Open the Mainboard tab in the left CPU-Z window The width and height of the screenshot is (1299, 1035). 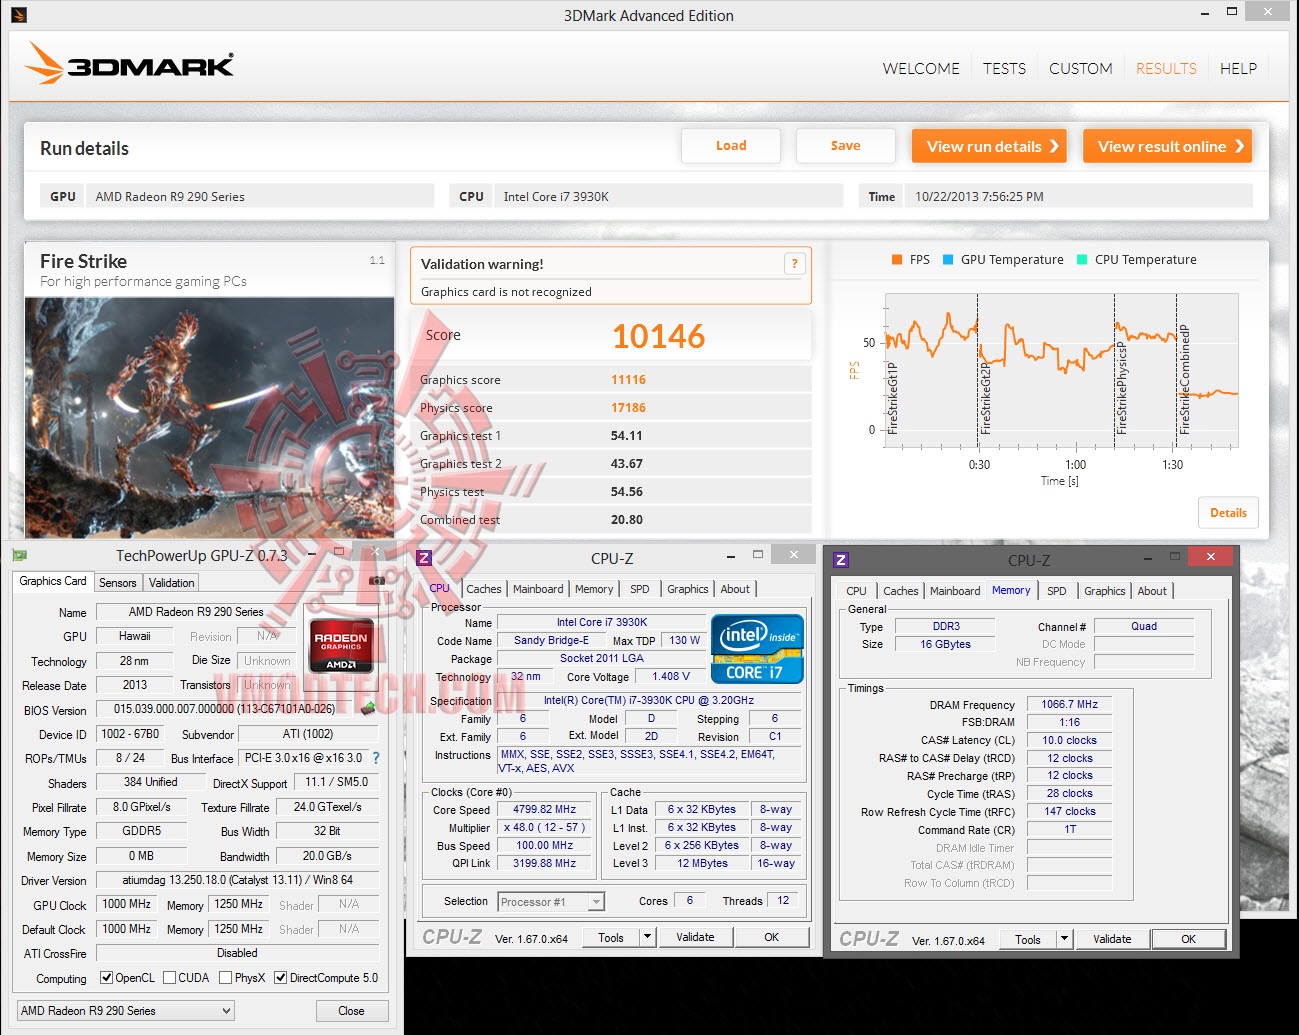(x=538, y=589)
